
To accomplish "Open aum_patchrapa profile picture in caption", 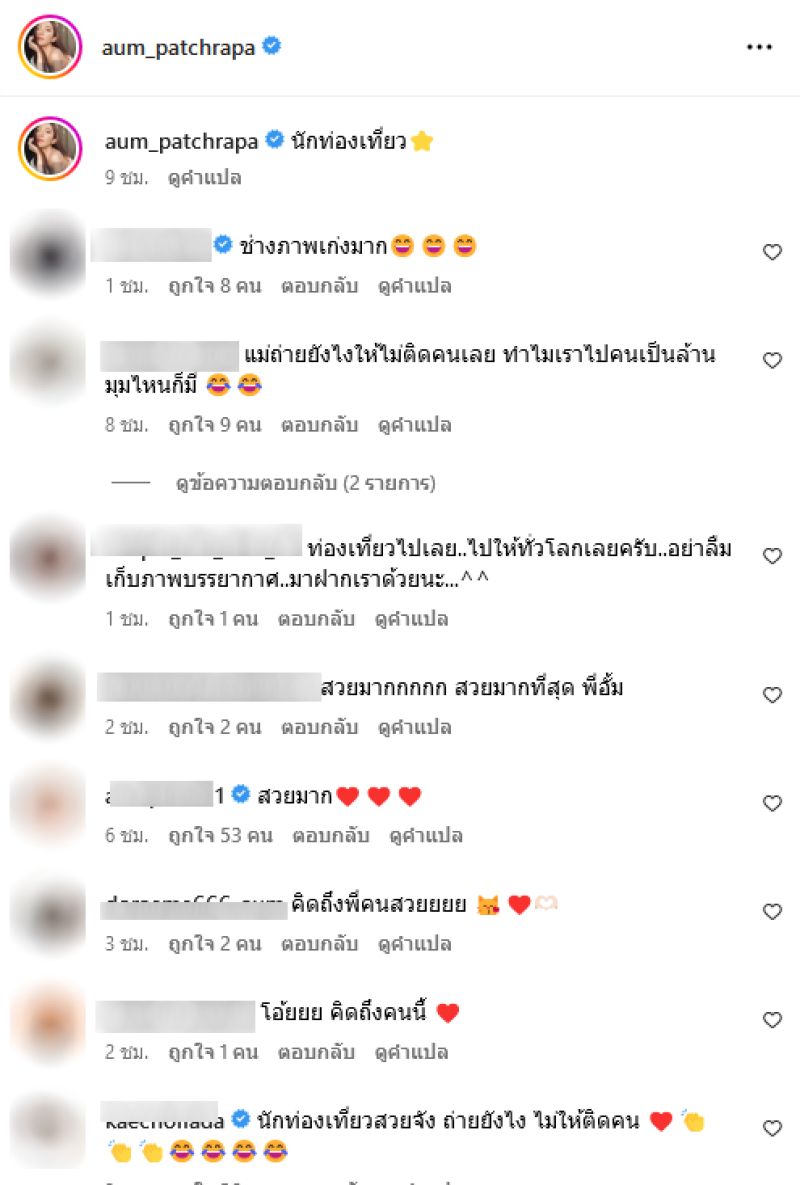I will coord(50,149).
